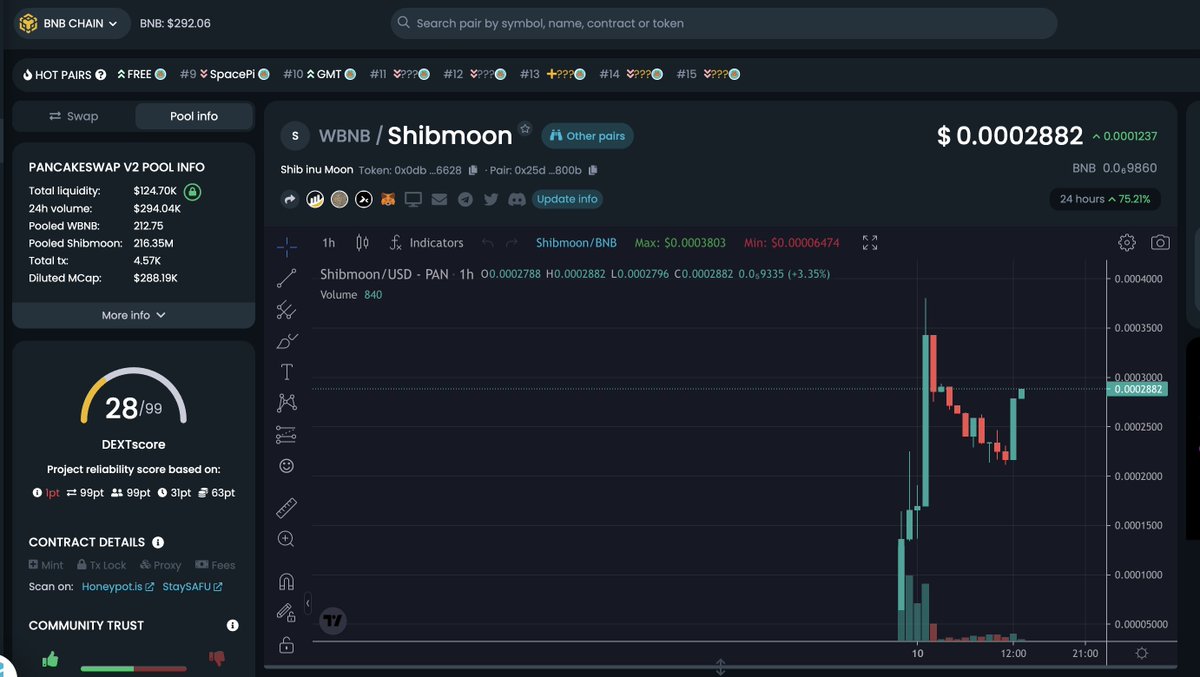Open the 24 hours change selector
Screen dimensions: 1200x677
pos(1104,199)
